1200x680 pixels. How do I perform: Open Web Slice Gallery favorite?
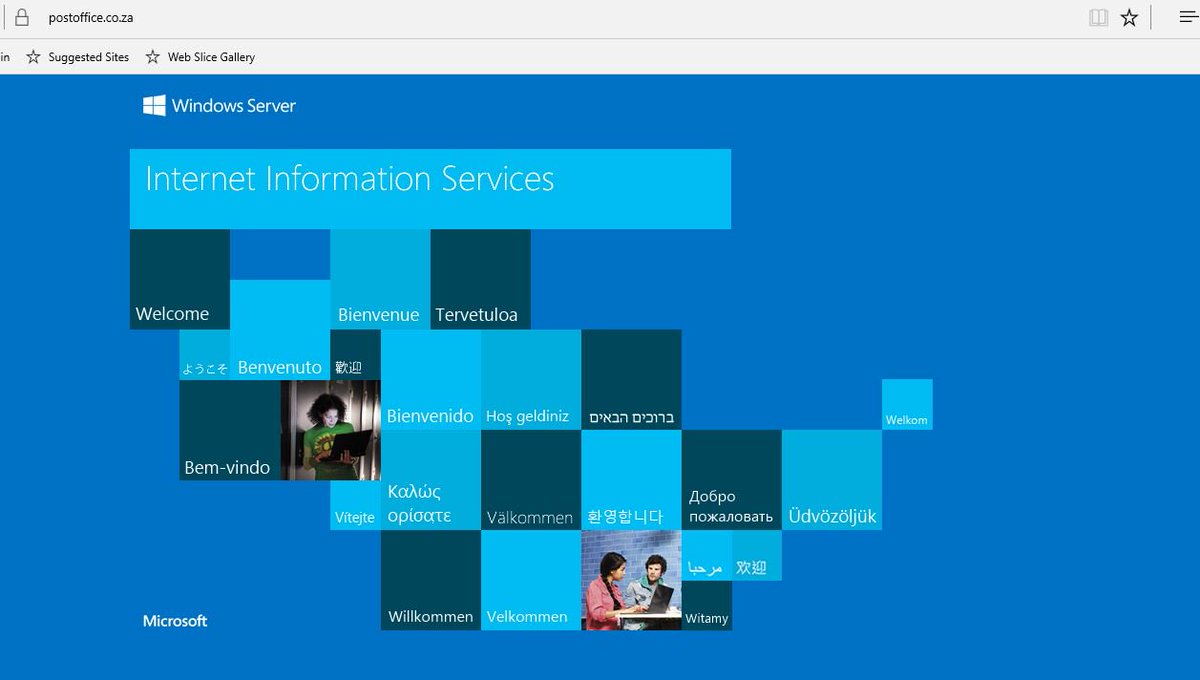tap(200, 57)
